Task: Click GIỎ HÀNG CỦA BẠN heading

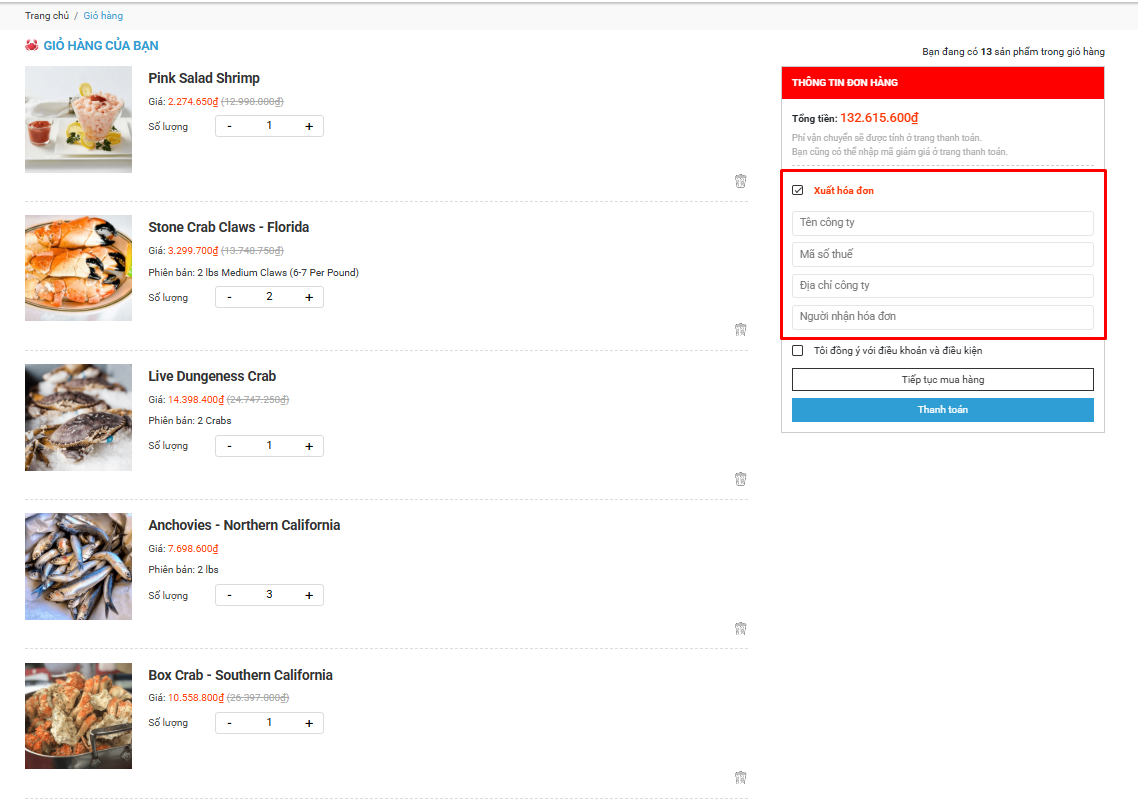Action: [101, 45]
